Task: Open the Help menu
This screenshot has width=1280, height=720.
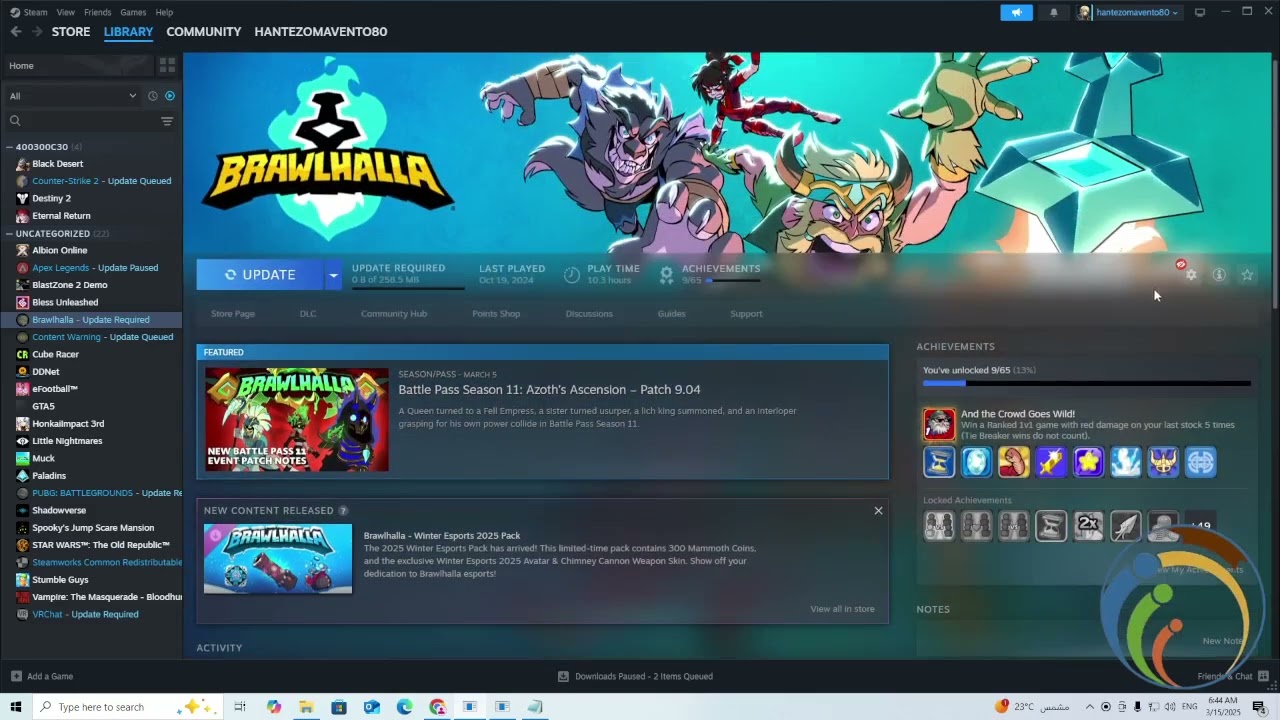Action: point(165,12)
